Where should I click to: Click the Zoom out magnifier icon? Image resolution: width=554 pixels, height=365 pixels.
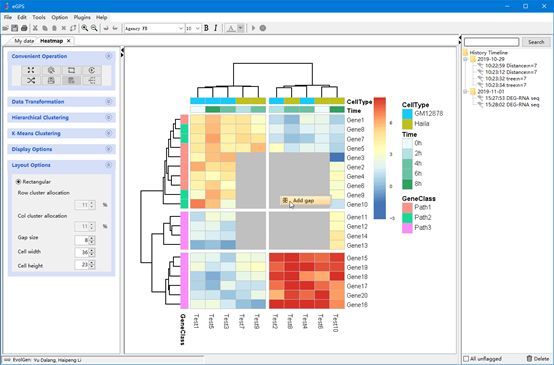click(94, 28)
